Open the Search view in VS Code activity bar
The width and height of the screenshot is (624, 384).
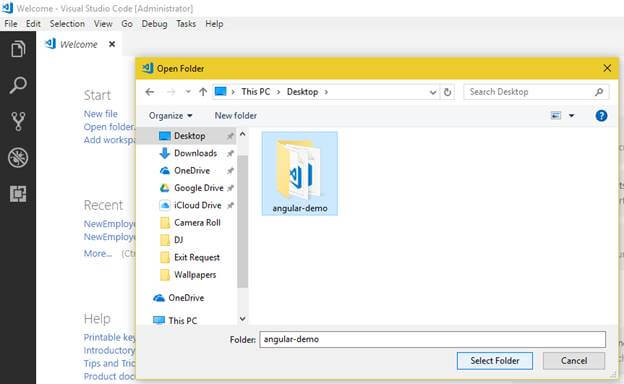(x=18, y=85)
